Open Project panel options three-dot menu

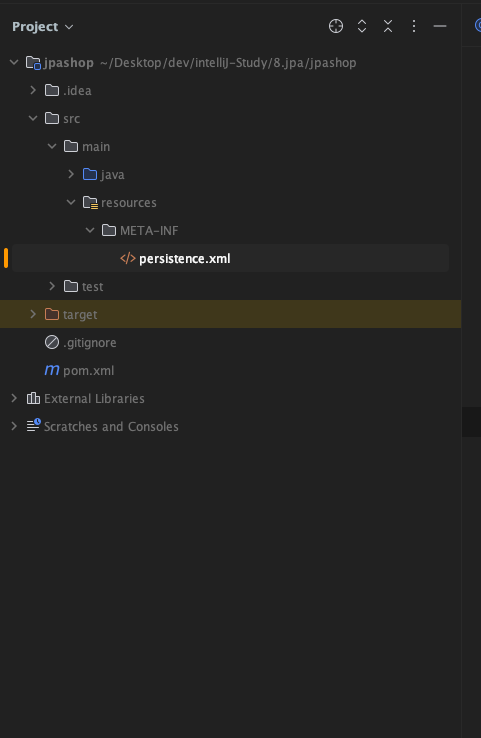(414, 26)
